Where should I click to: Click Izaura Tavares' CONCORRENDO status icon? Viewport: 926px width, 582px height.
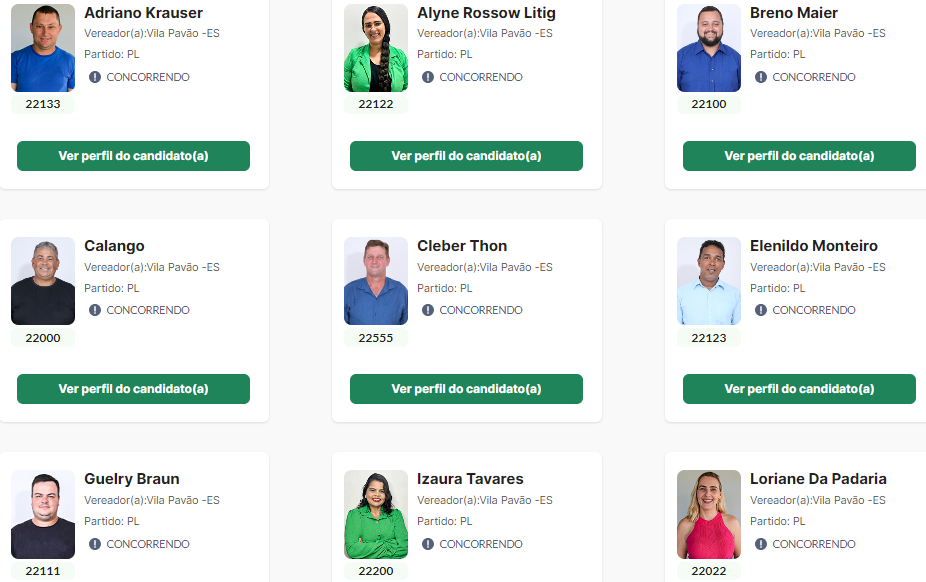click(x=428, y=544)
